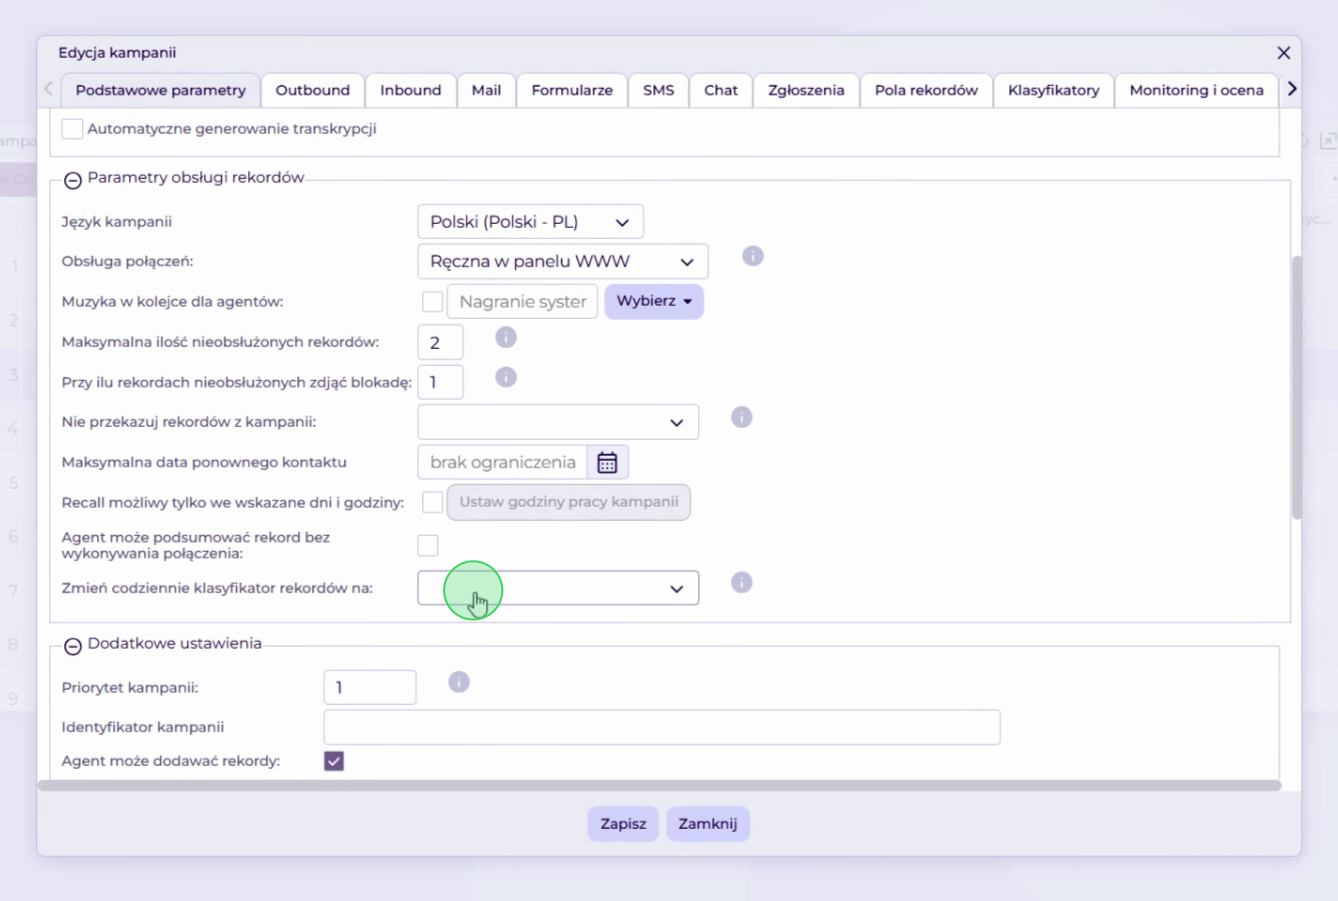Show info for Priorytet kampanii
This screenshot has width=1338, height=901.
(459, 683)
